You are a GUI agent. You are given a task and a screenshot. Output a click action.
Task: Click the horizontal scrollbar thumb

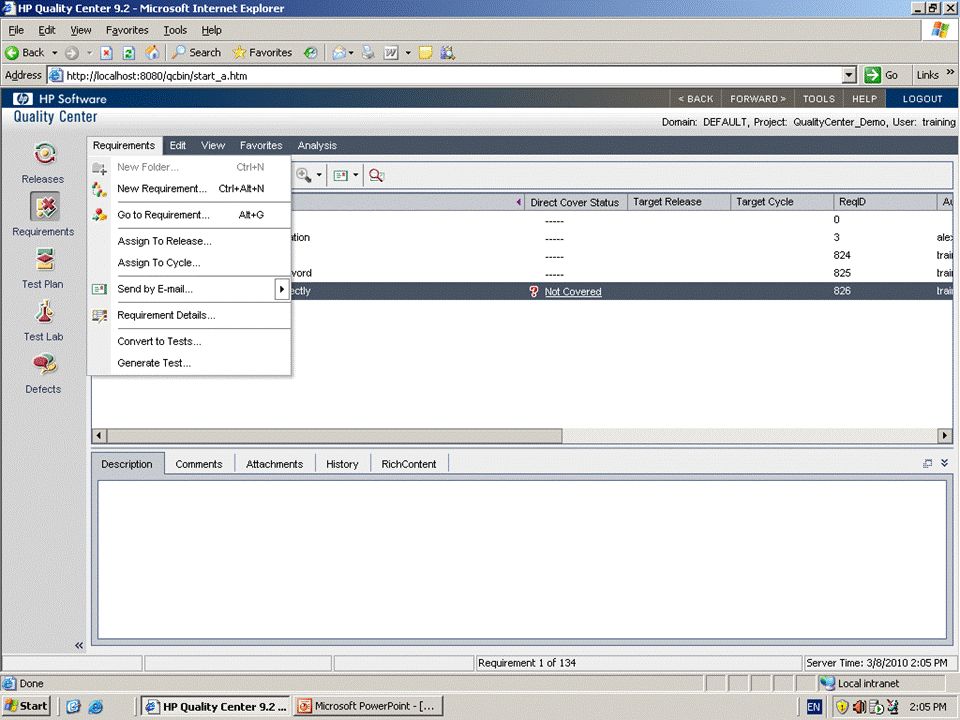tap(334, 436)
